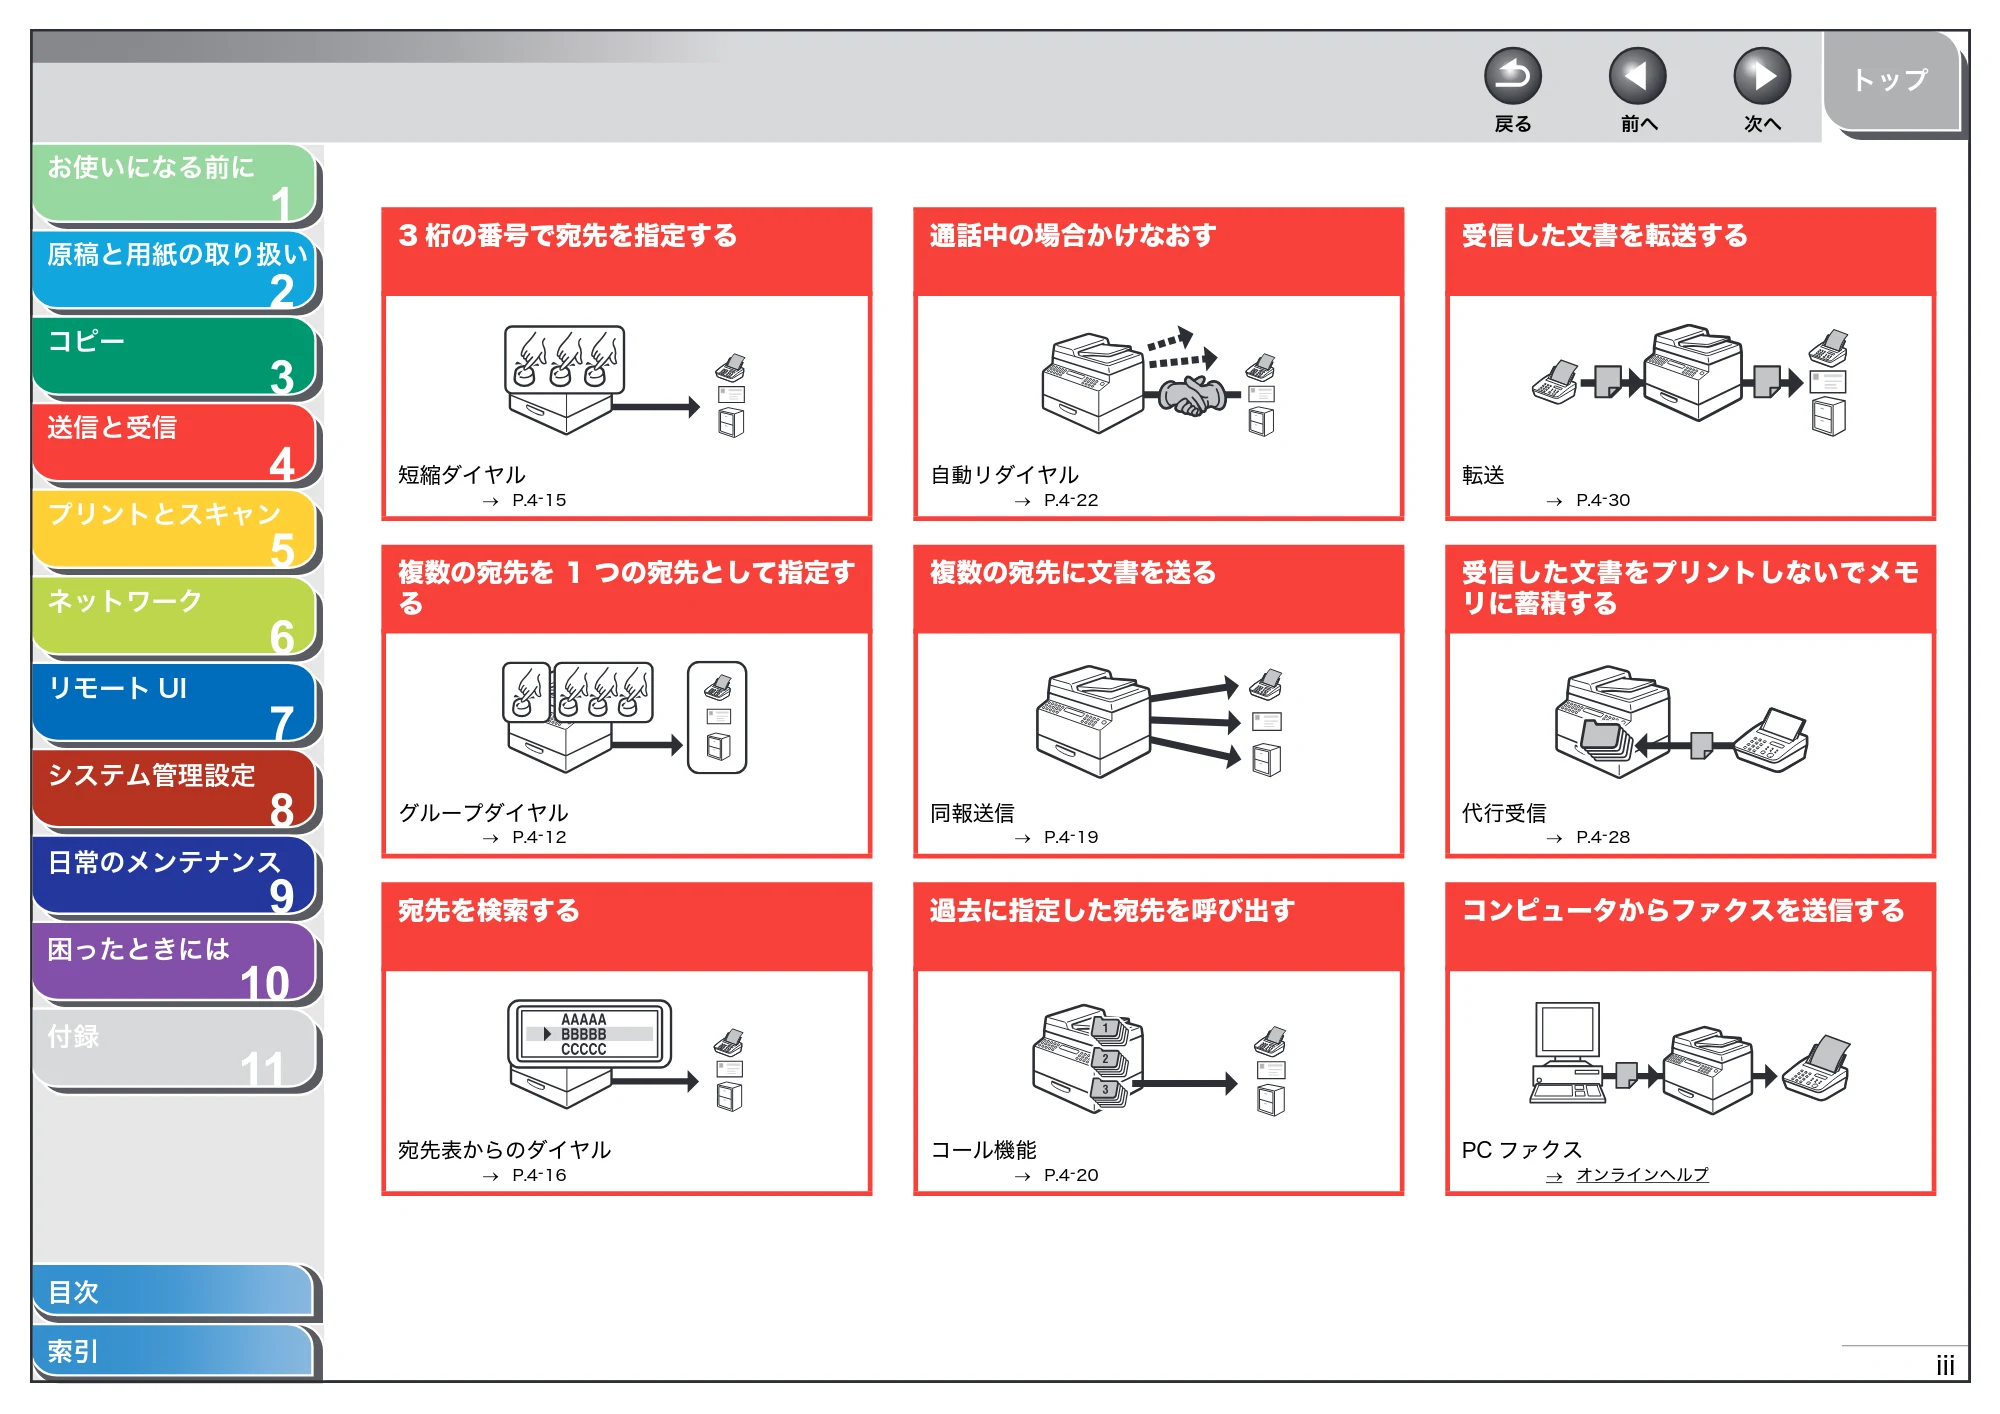Click heading 受信した文書を転送する
The image size is (2000, 1414).
[x=1604, y=236]
